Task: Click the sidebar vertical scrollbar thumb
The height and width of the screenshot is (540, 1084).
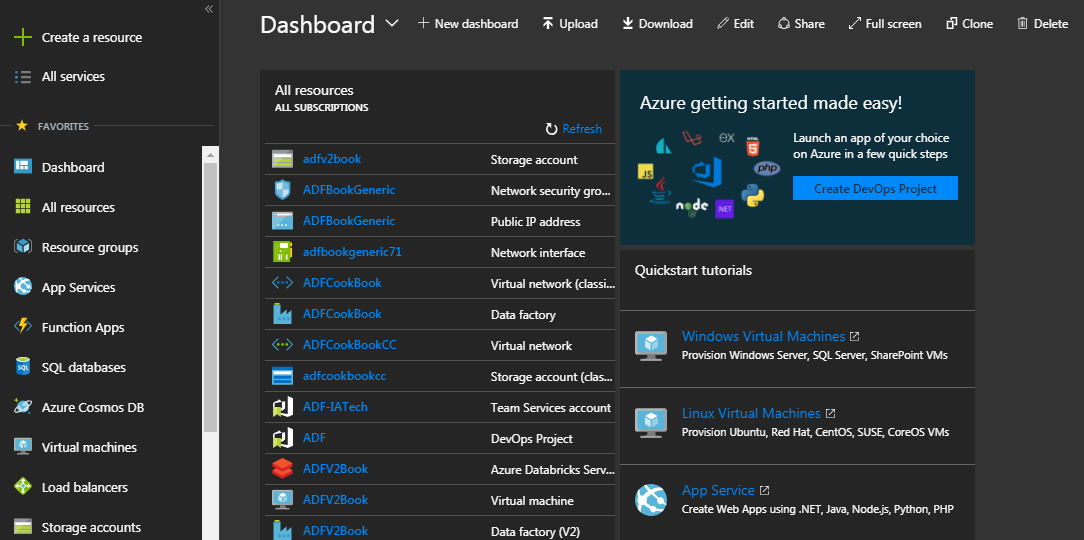Action: click(210, 298)
